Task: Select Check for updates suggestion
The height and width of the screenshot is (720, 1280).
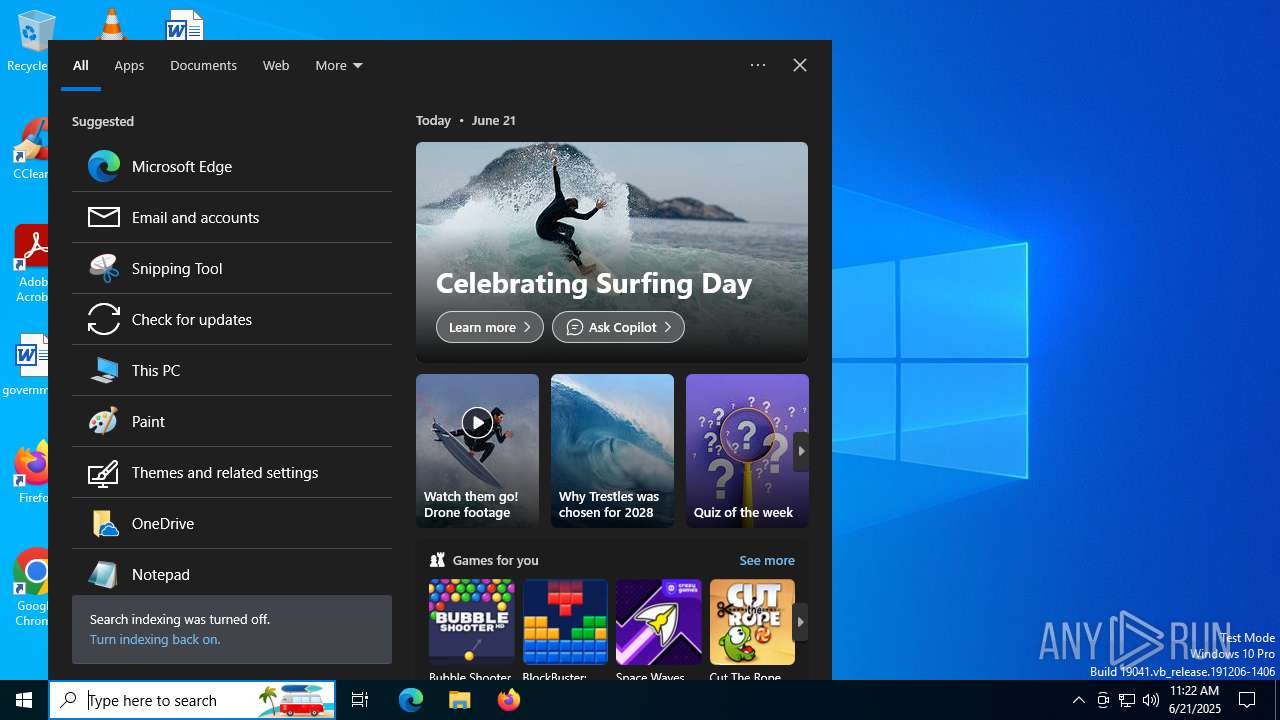Action: (232, 319)
